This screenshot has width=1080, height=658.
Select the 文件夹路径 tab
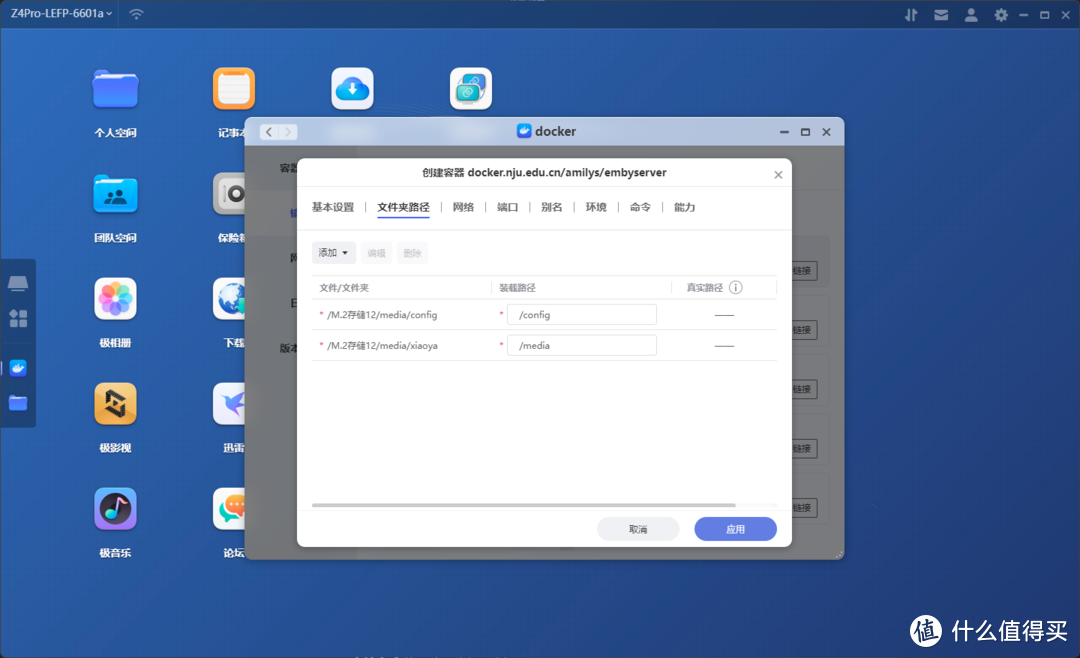403,207
